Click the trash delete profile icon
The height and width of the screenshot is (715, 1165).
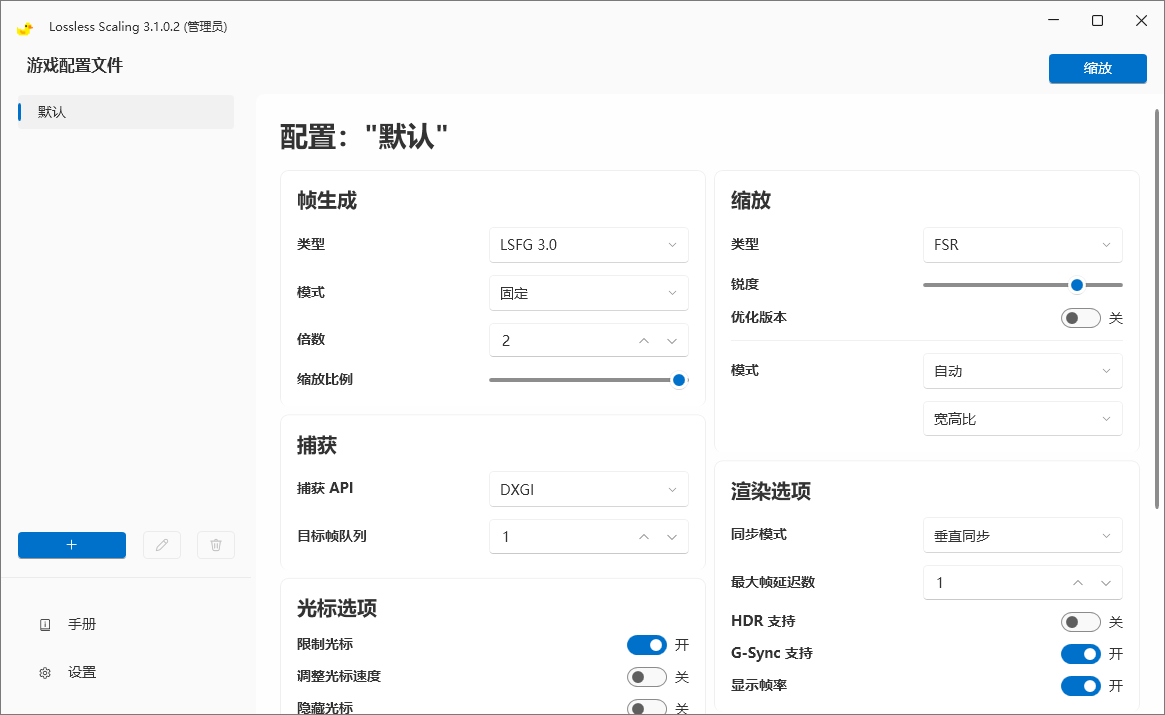point(216,545)
